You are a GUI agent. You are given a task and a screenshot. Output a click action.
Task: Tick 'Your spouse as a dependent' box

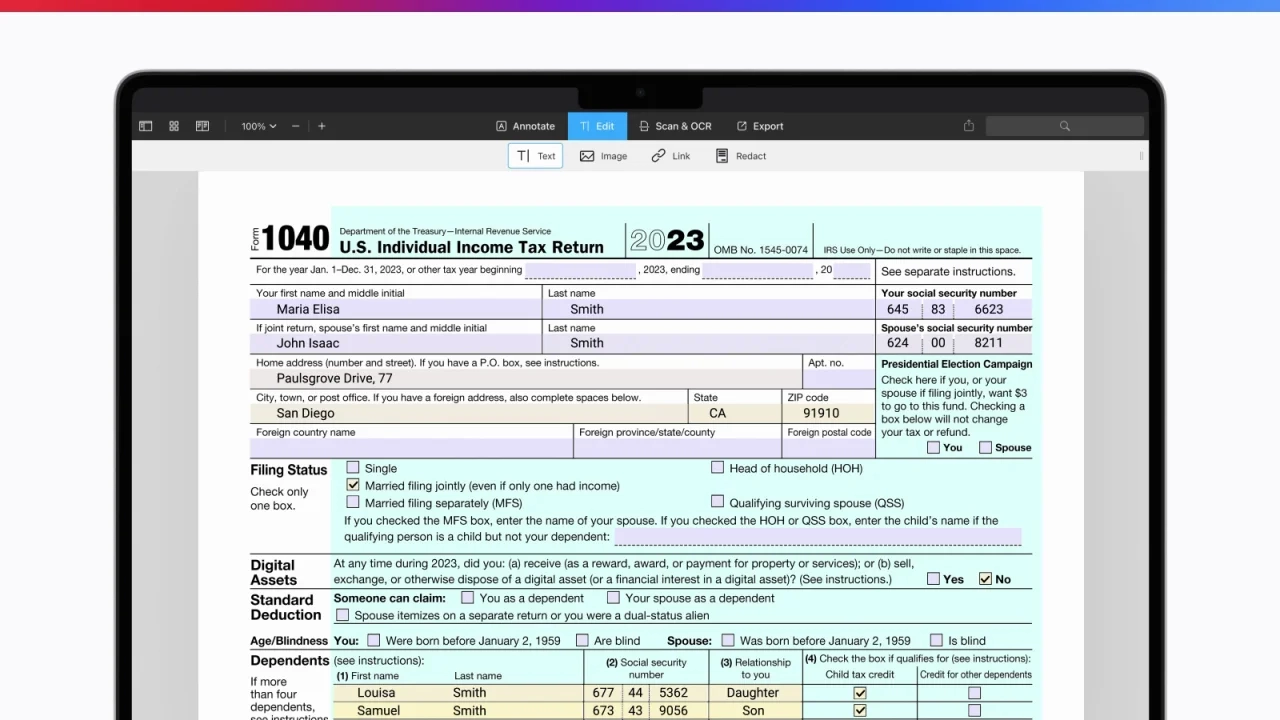click(x=612, y=598)
